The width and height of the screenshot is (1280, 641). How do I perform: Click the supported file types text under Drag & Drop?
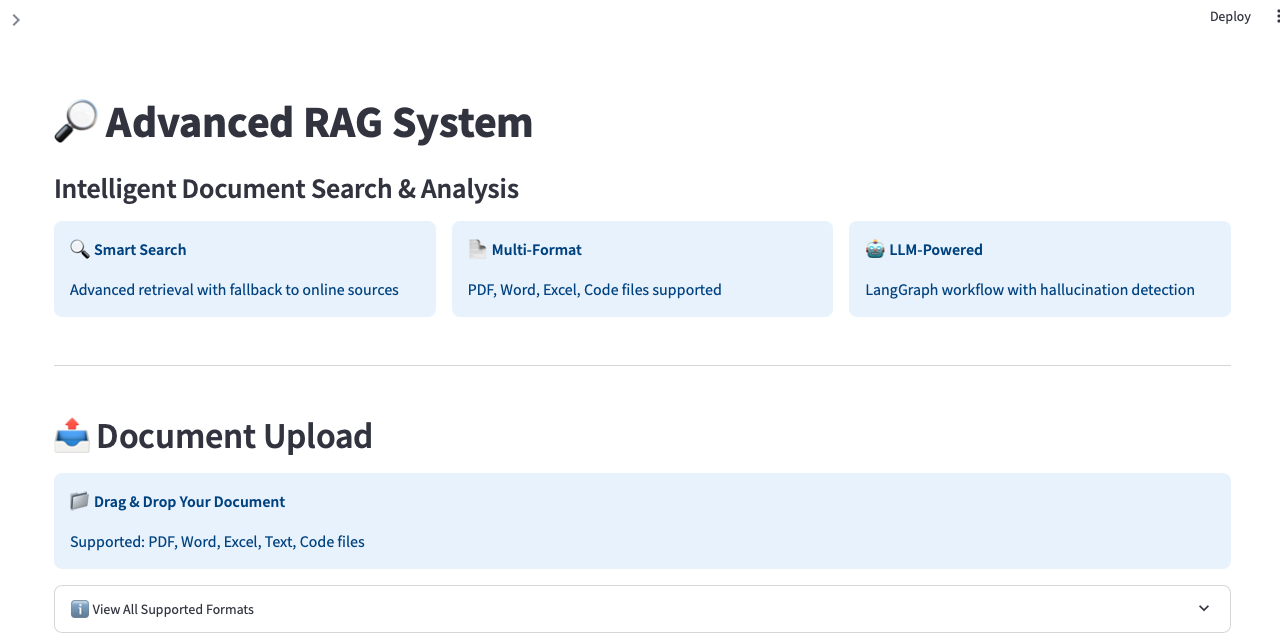click(x=217, y=541)
